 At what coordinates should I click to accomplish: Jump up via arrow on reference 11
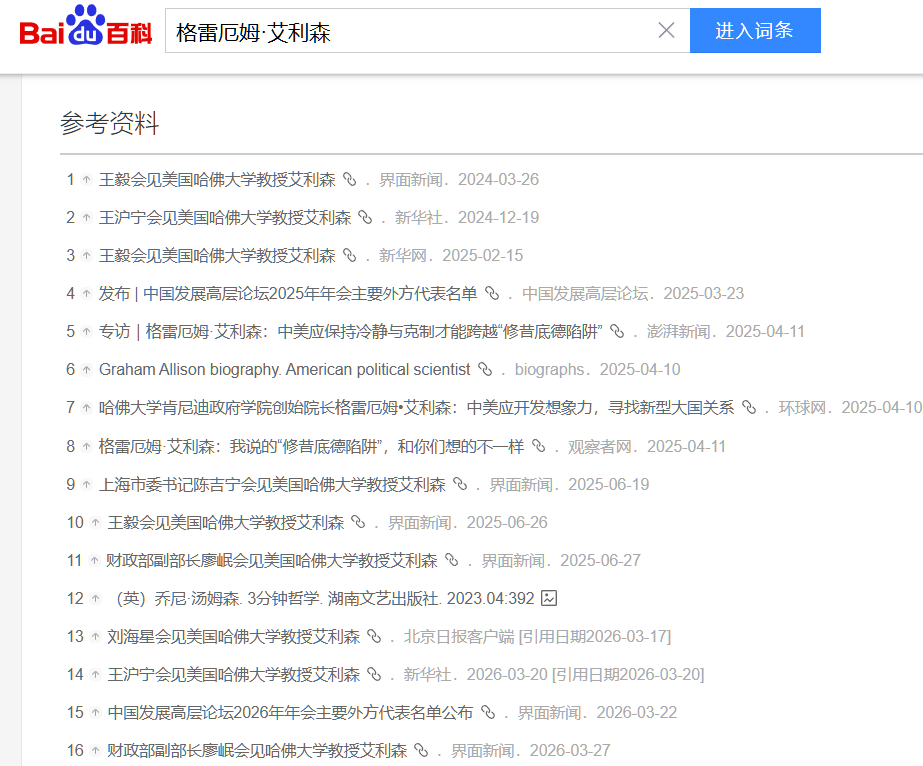coord(94,561)
